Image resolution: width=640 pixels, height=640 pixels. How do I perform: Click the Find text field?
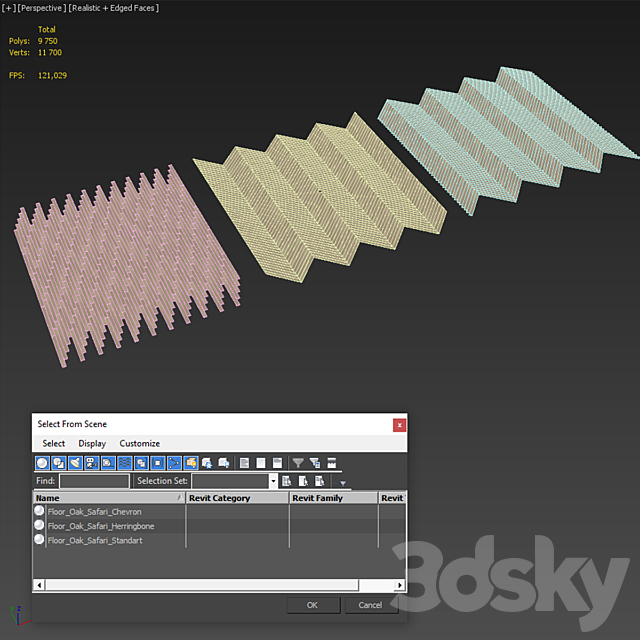[x=94, y=481]
